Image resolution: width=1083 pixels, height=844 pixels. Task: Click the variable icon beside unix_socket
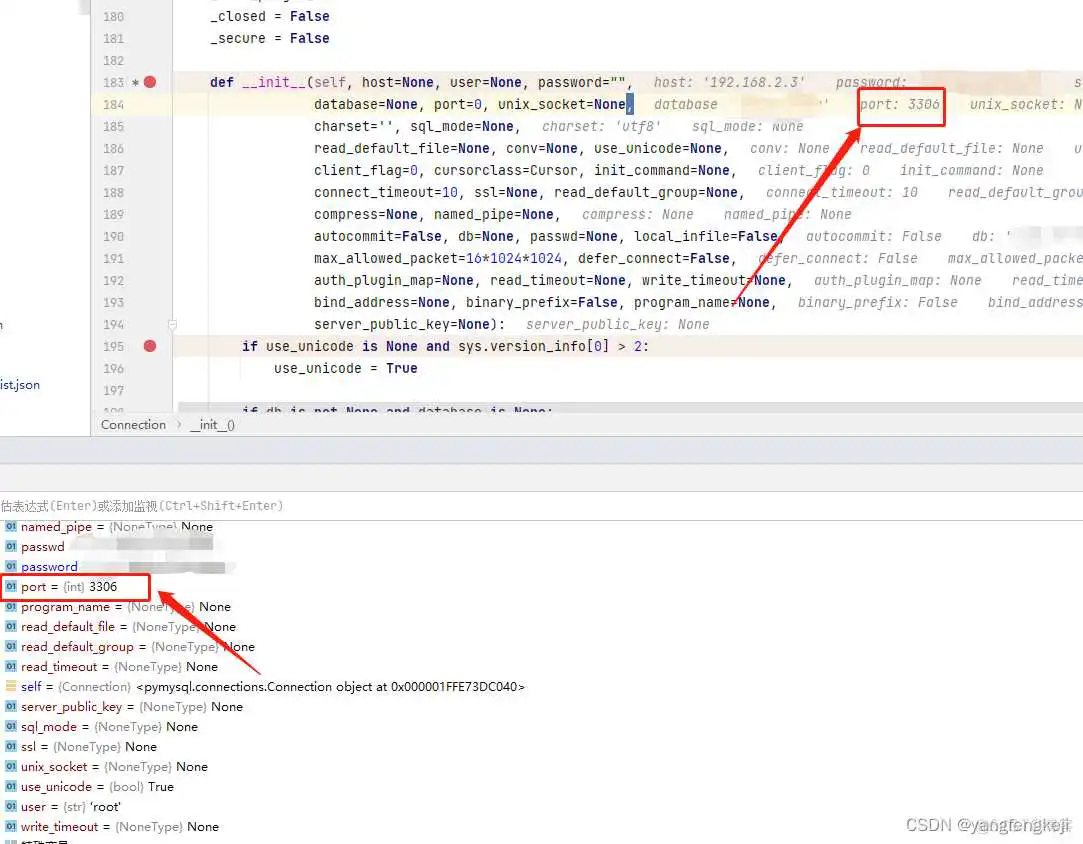(x=10, y=767)
